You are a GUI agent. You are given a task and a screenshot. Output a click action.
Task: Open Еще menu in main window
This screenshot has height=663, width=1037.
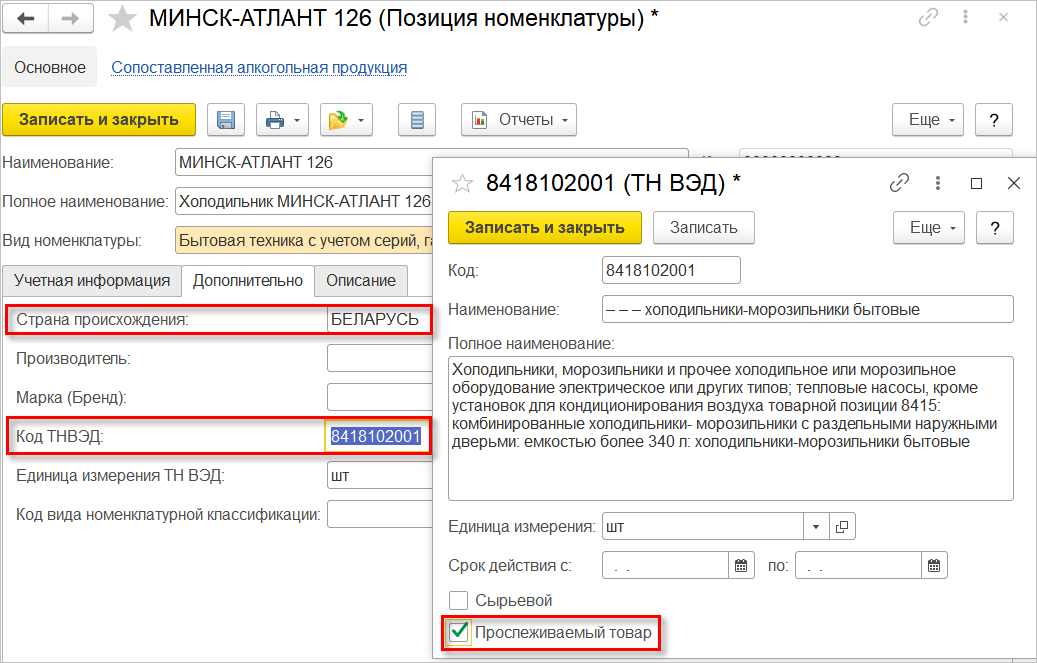928,120
